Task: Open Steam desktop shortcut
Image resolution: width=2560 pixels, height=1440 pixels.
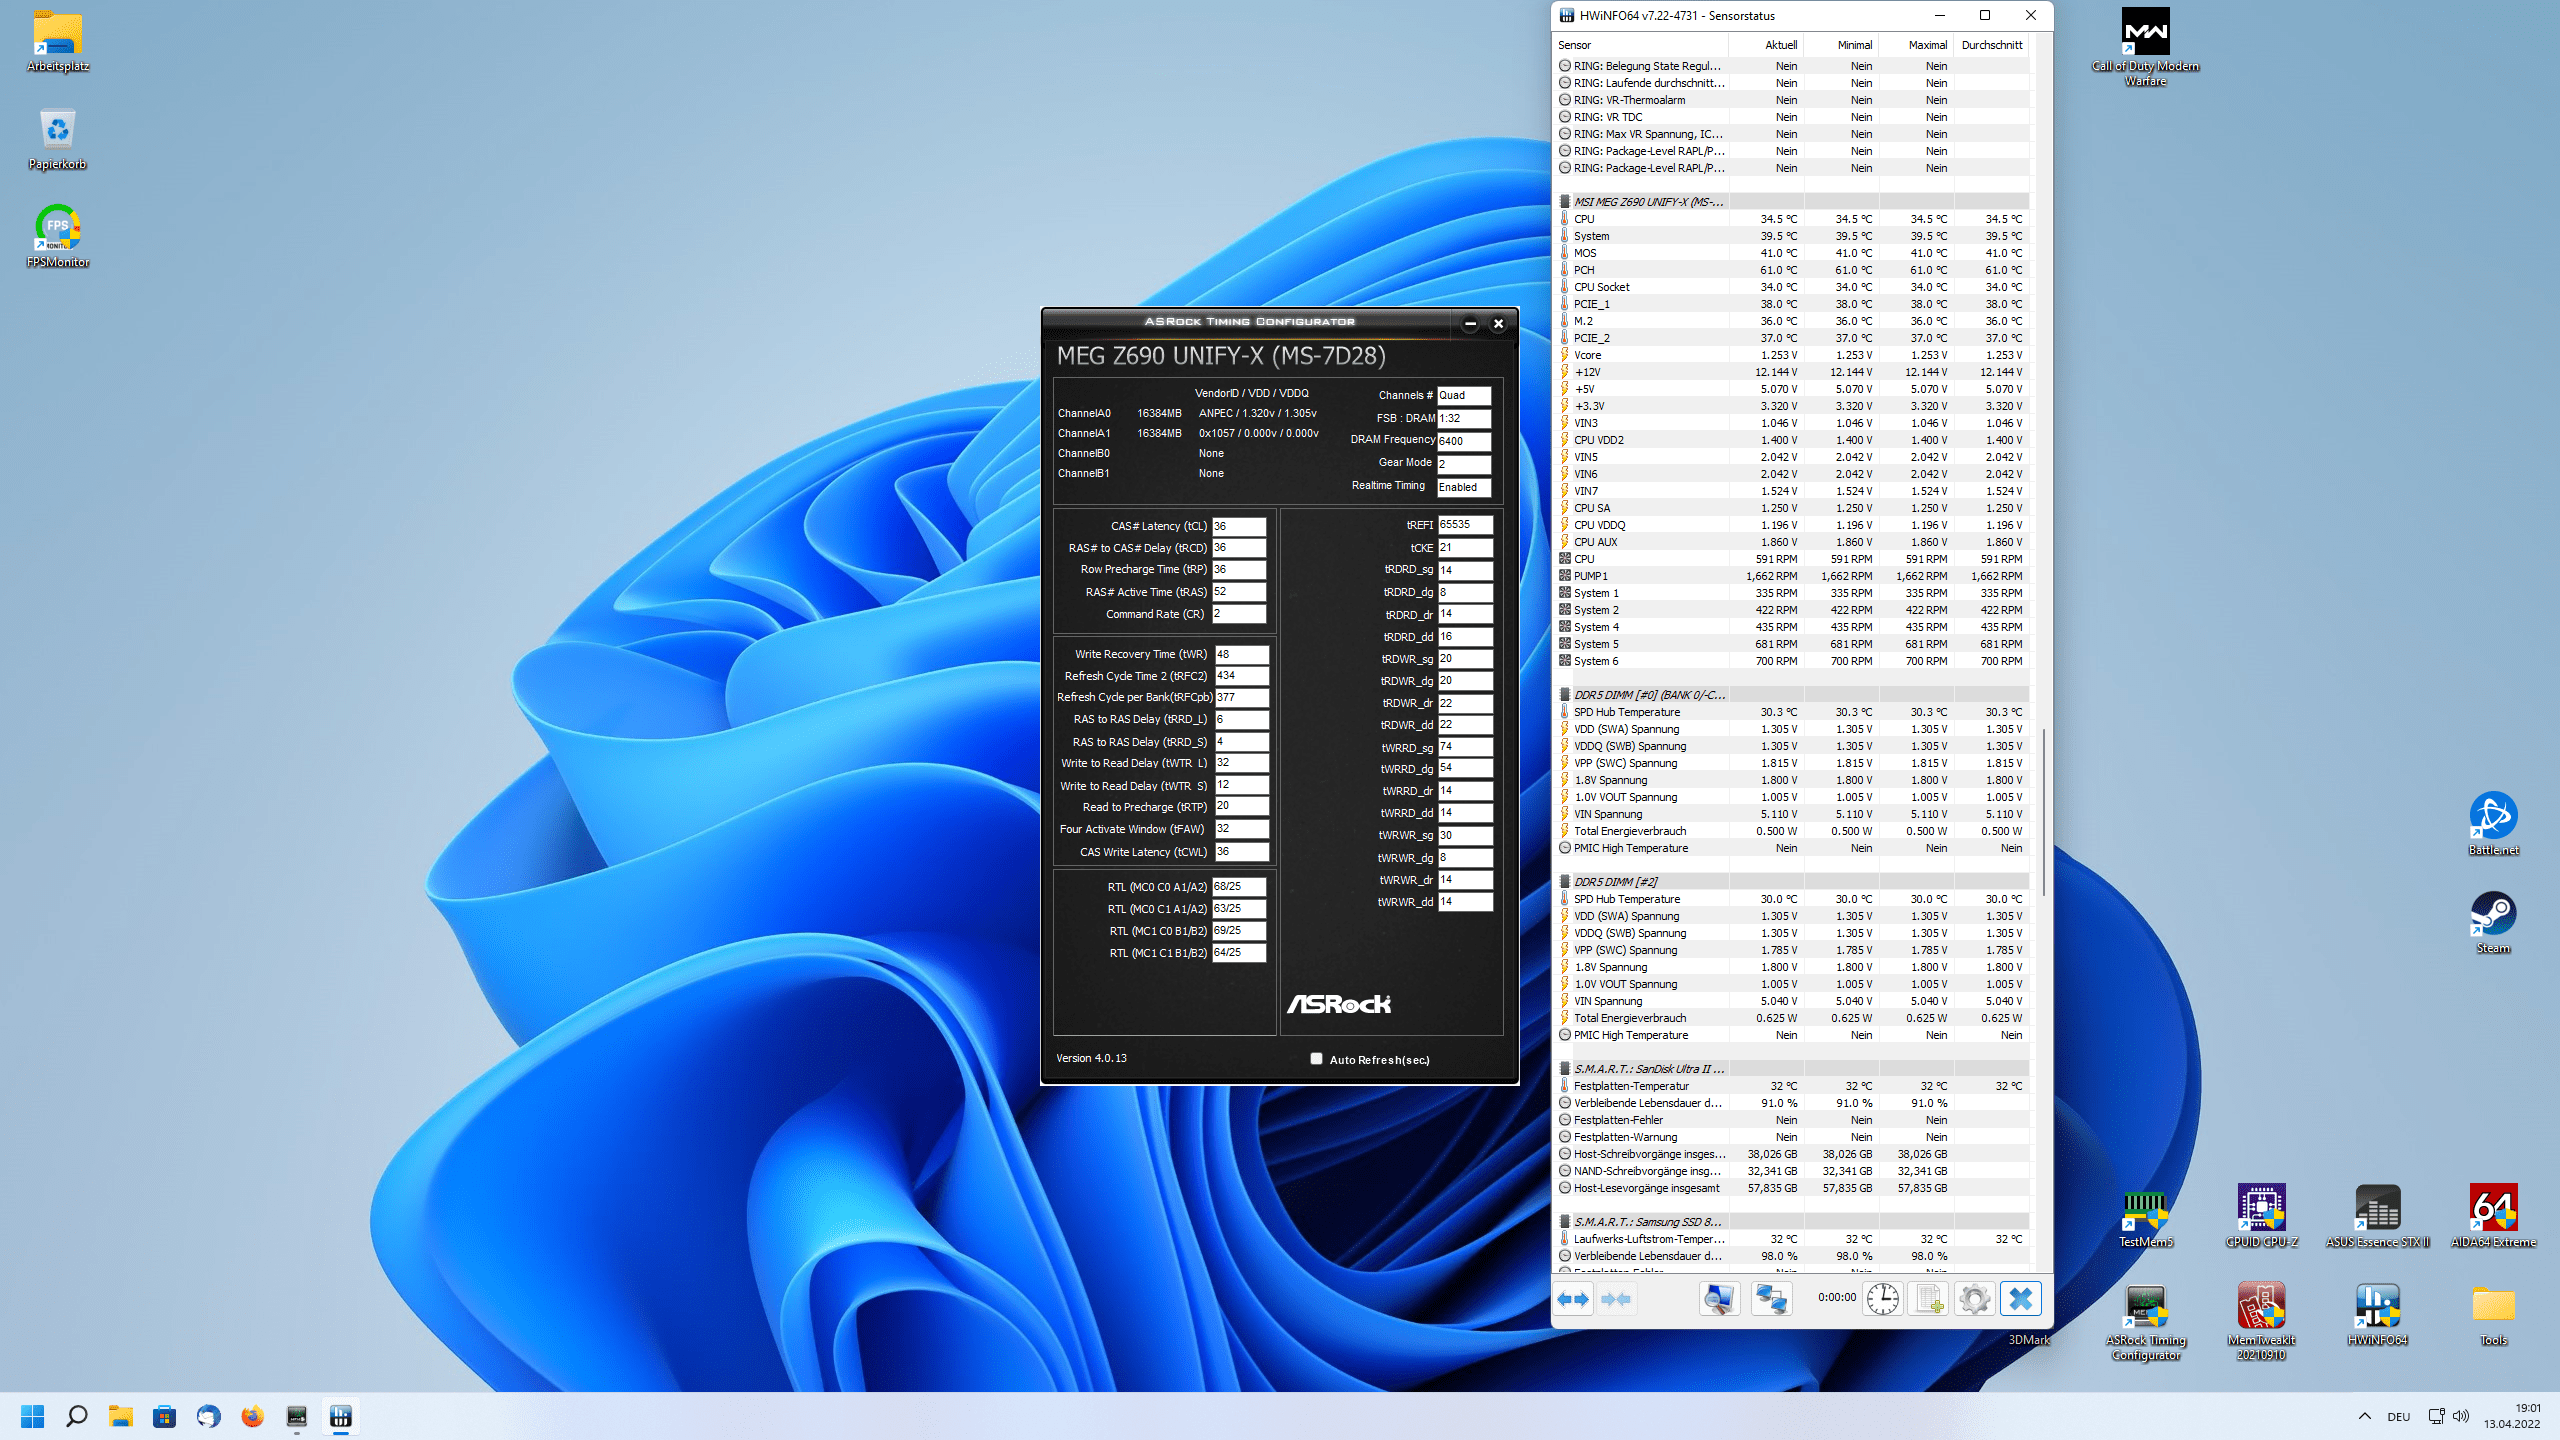Action: [x=2493, y=922]
